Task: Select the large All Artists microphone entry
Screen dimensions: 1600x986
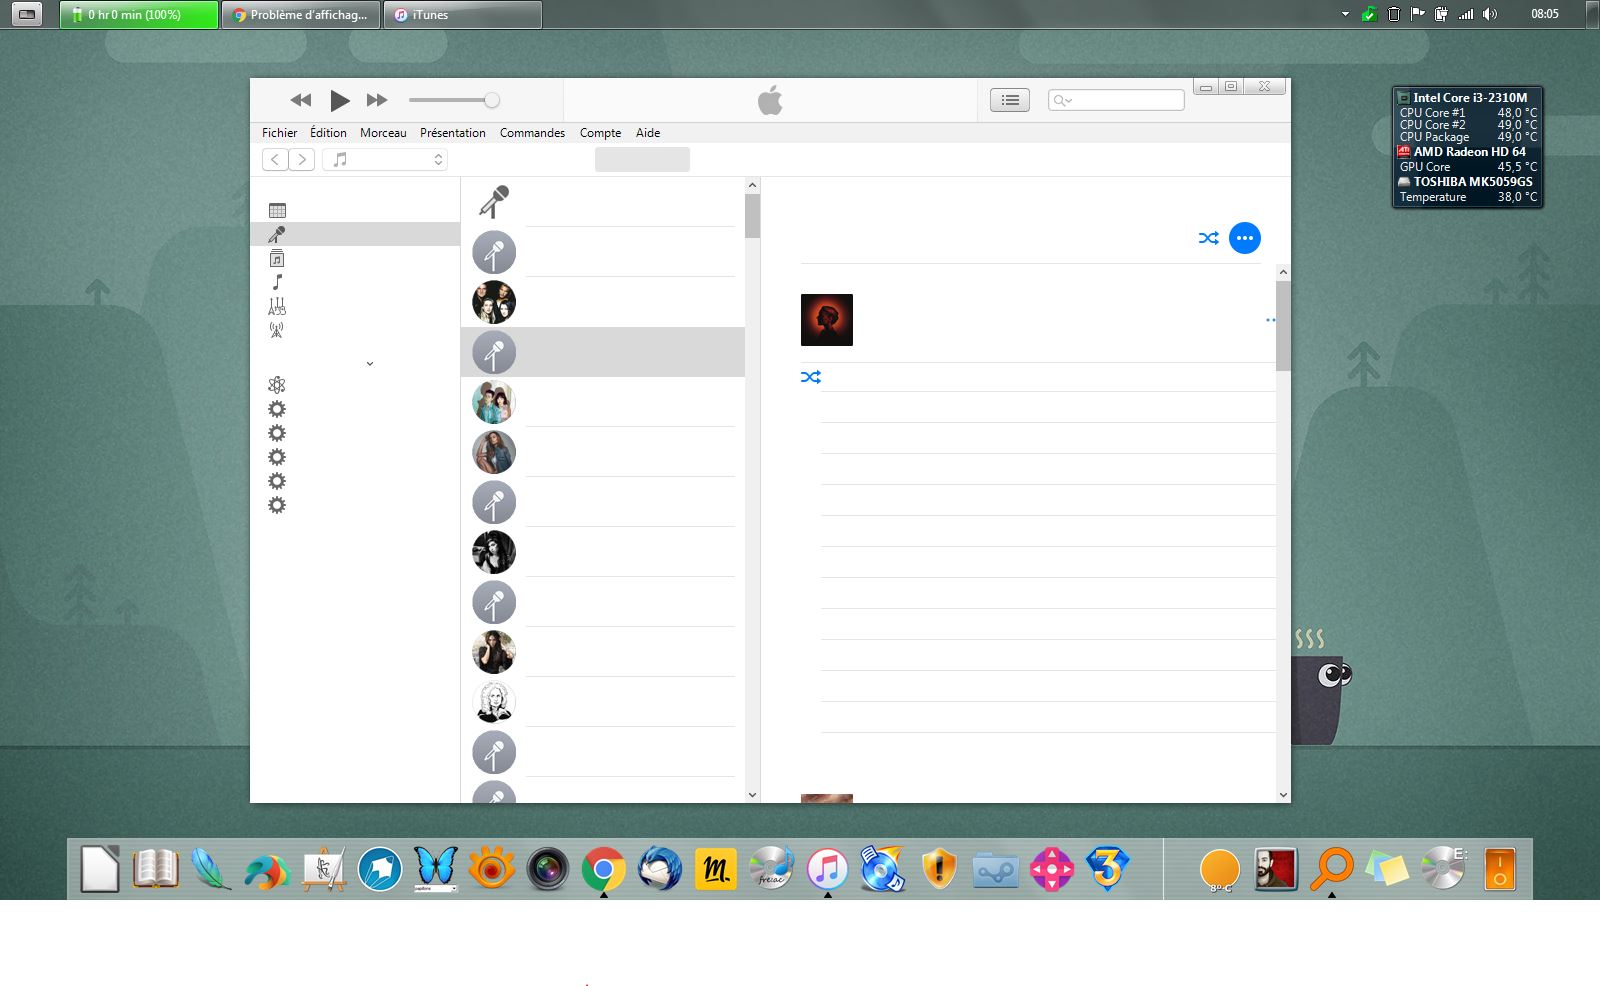Action: [494, 202]
